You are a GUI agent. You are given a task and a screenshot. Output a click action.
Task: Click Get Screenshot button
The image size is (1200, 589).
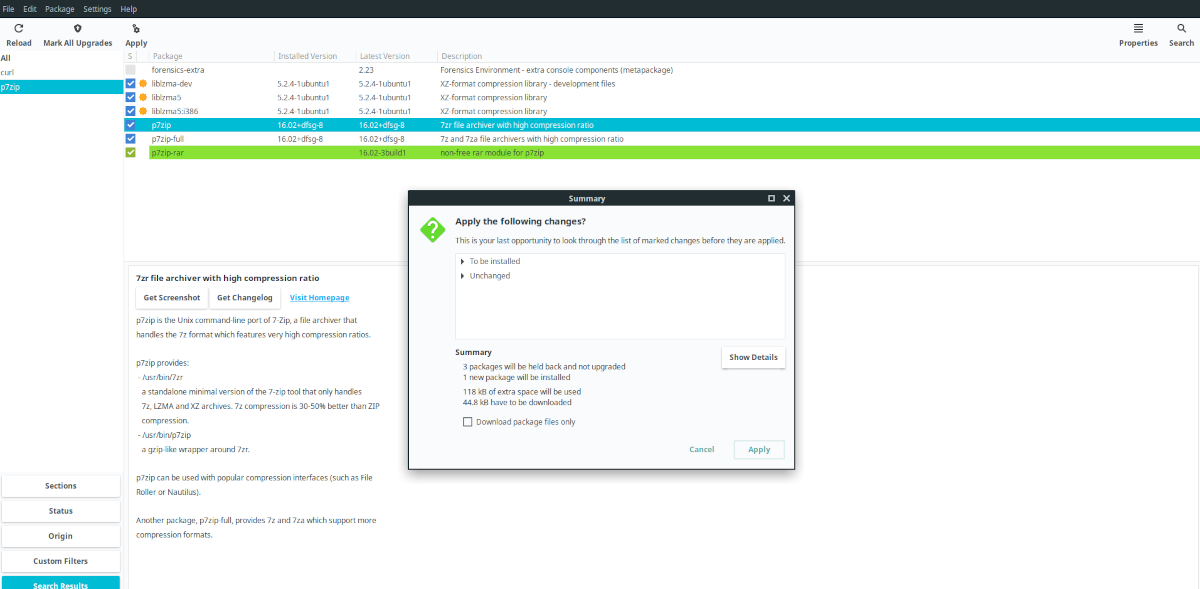pyautogui.click(x=171, y=297)
